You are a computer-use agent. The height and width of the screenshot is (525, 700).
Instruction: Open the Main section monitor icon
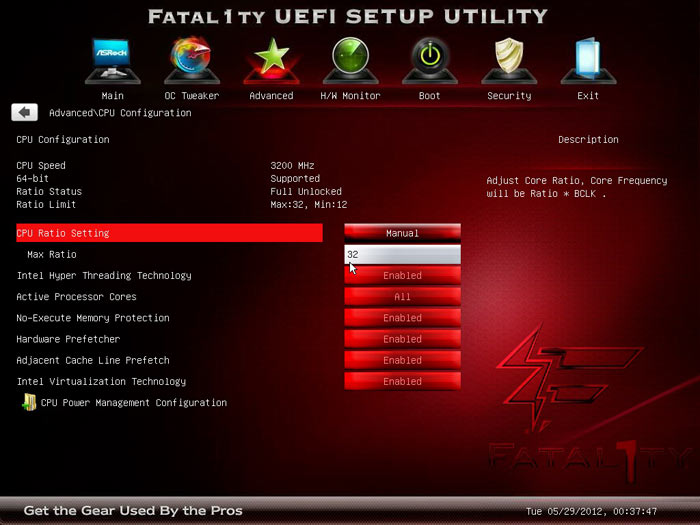point(112,61)
